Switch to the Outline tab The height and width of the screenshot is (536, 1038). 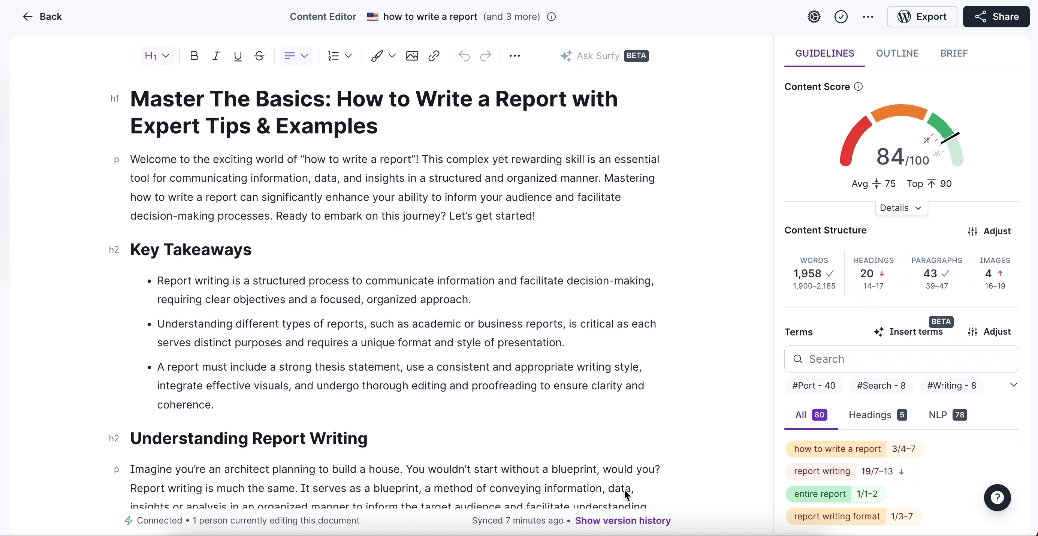pos(897,53)
